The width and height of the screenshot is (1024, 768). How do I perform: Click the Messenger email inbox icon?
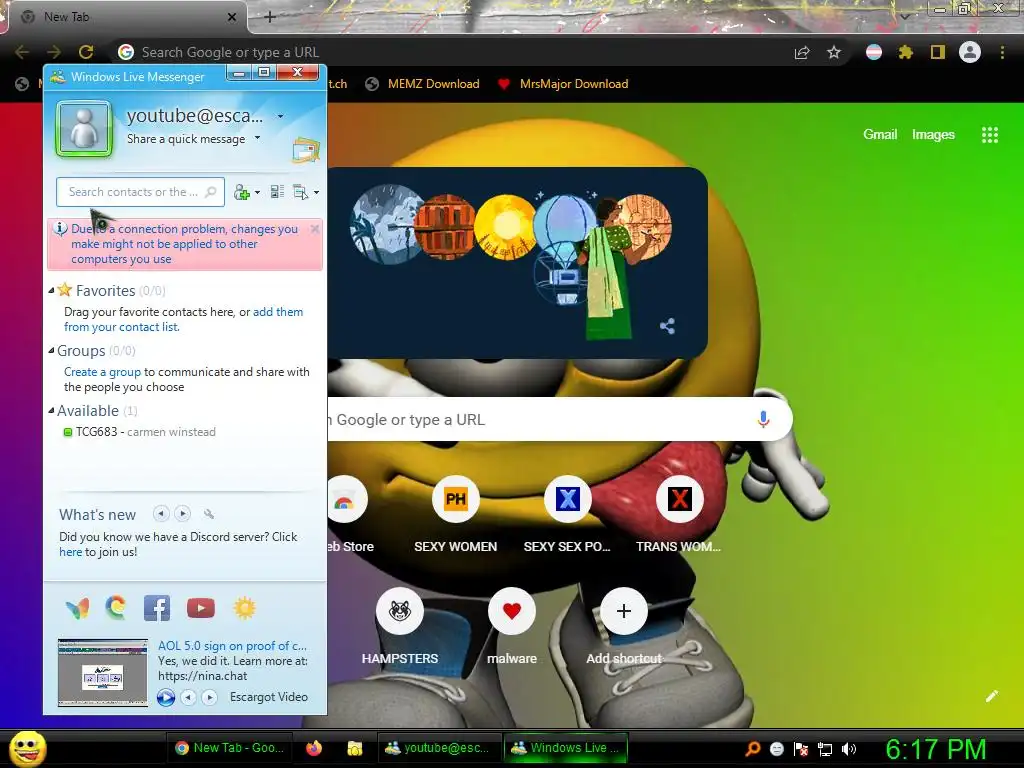tap(306, 151)
